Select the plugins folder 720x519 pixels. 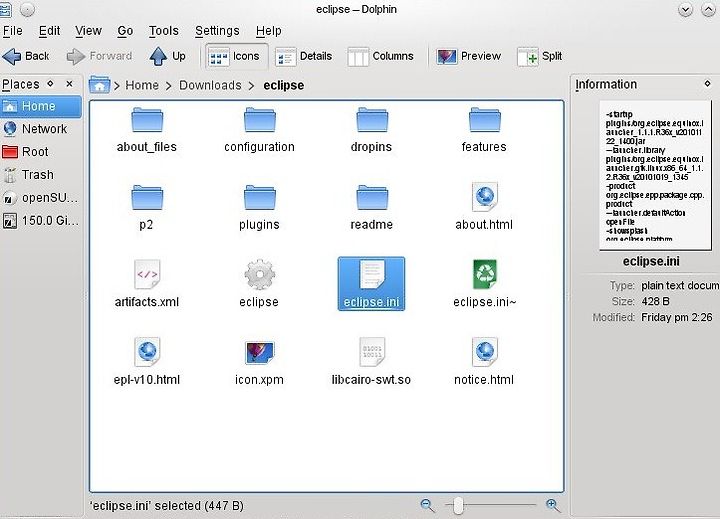(259, 208)
